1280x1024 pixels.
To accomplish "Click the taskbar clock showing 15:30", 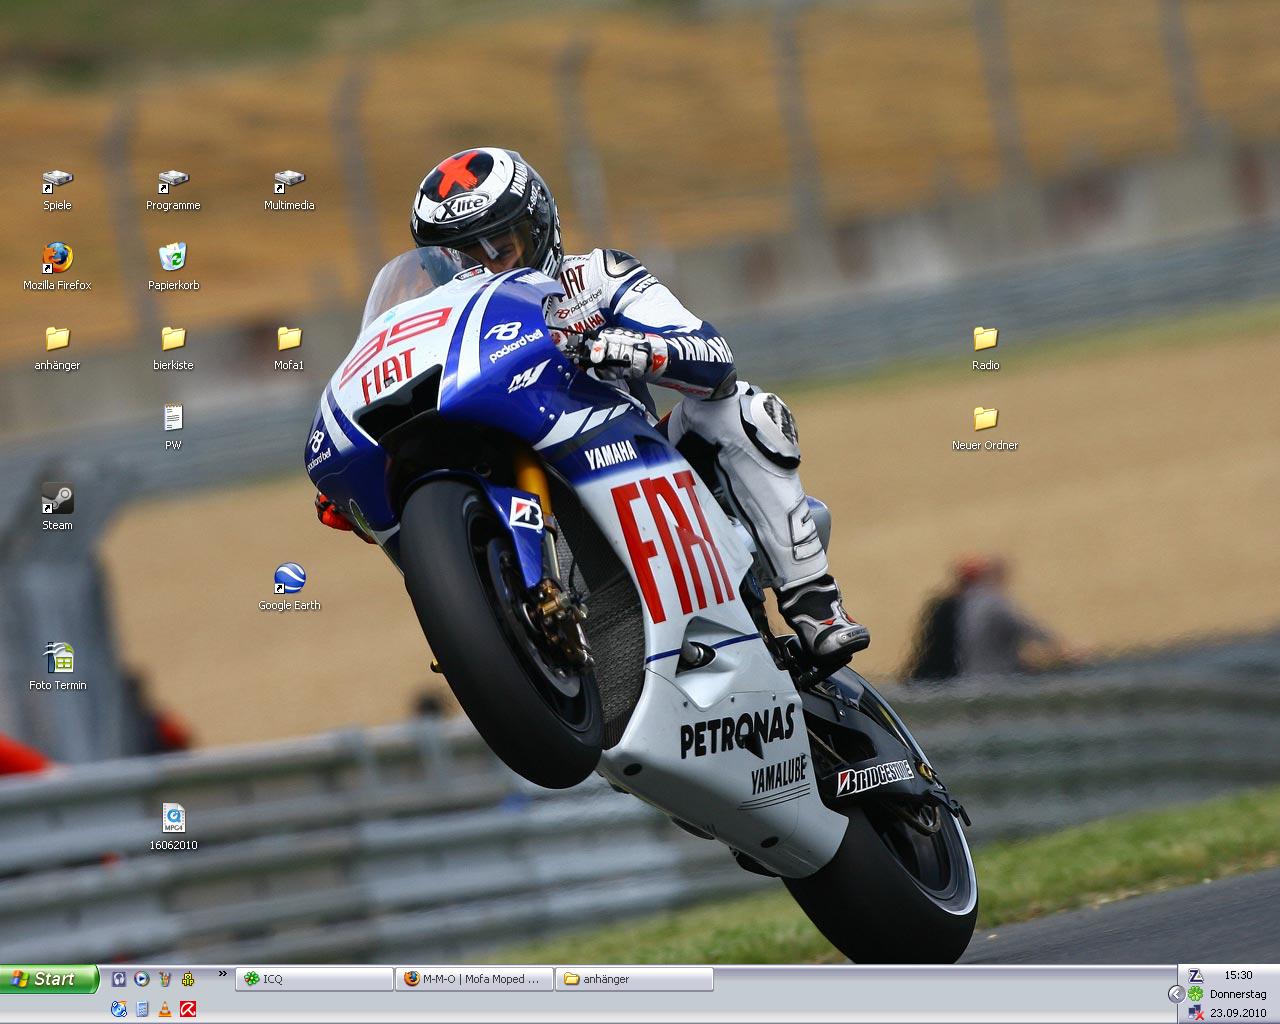I will pyautogui.click(x=1238, y=975).
